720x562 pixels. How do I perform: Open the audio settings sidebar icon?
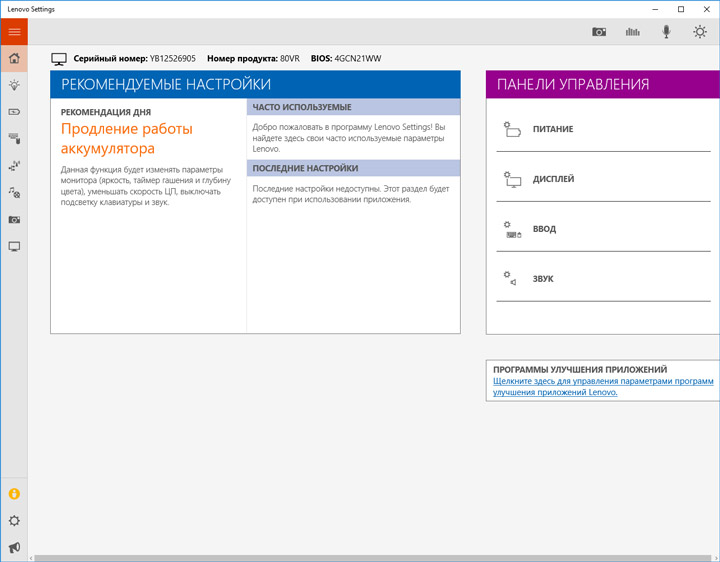[14, 192]
